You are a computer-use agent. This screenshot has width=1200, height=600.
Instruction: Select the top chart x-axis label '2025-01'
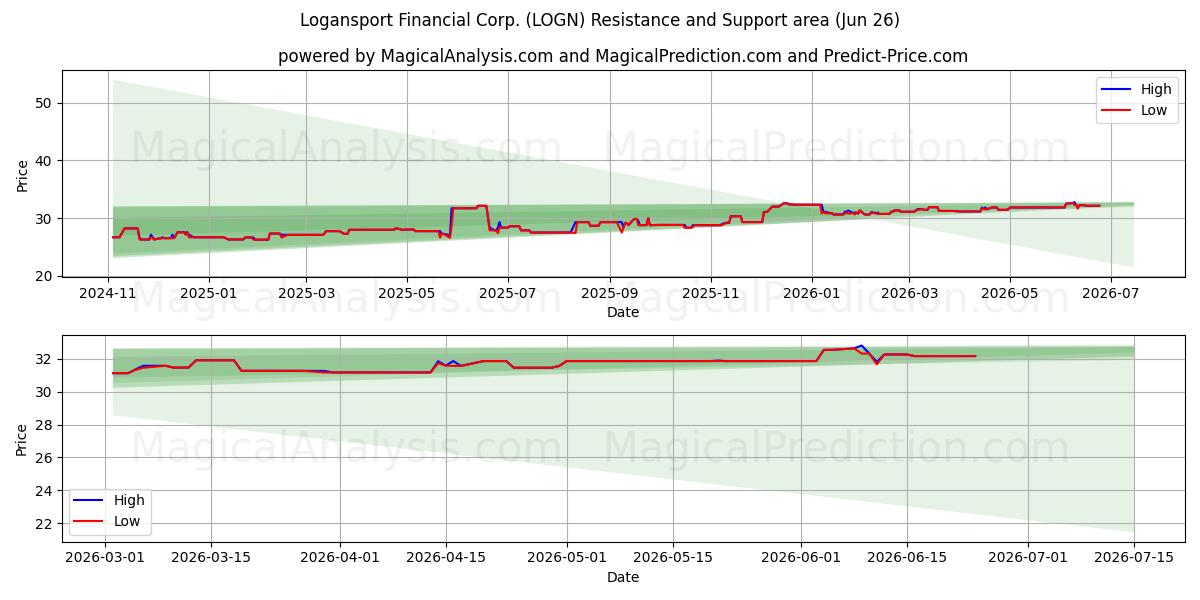(208, 296)
